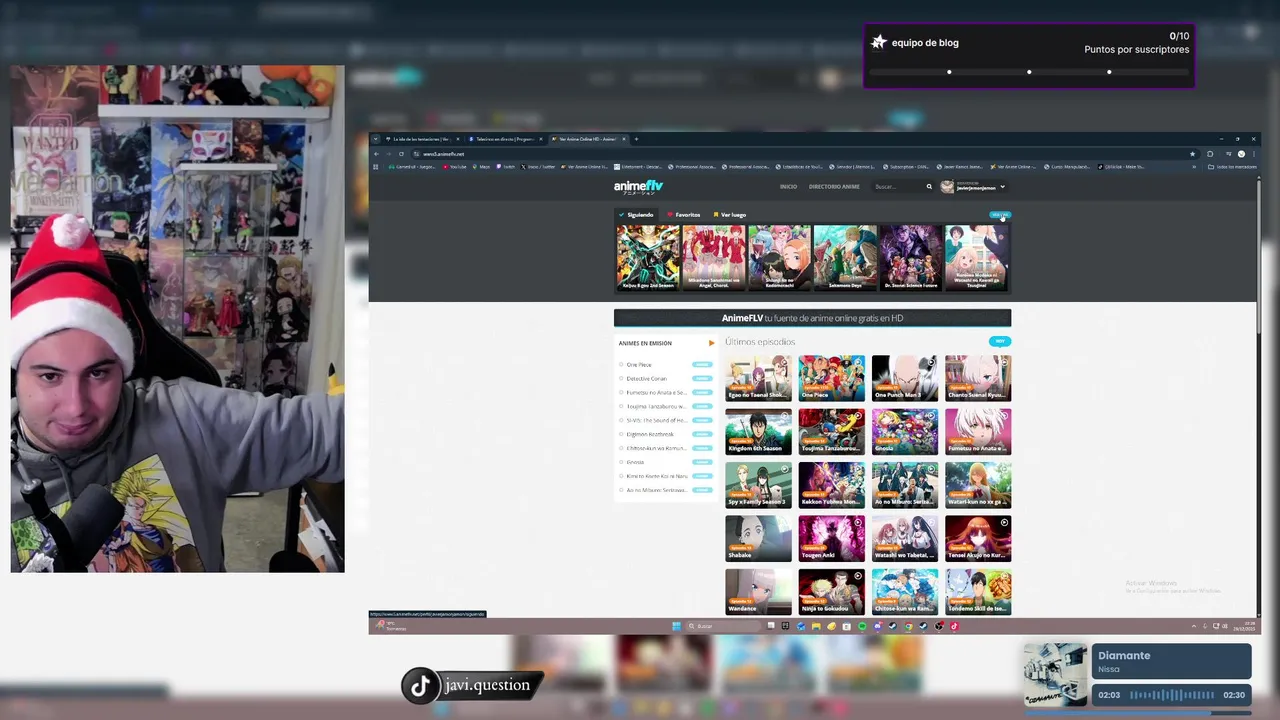Open a new browser tab with plus icon
This screenshot has height=720, width=1280.
click(636, 139)
